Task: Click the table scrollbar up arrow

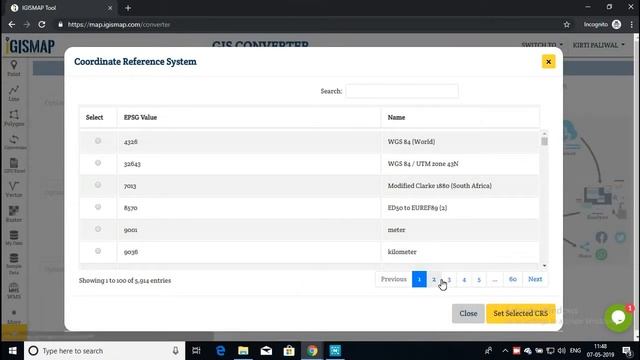Action: [x=544, y=133]
